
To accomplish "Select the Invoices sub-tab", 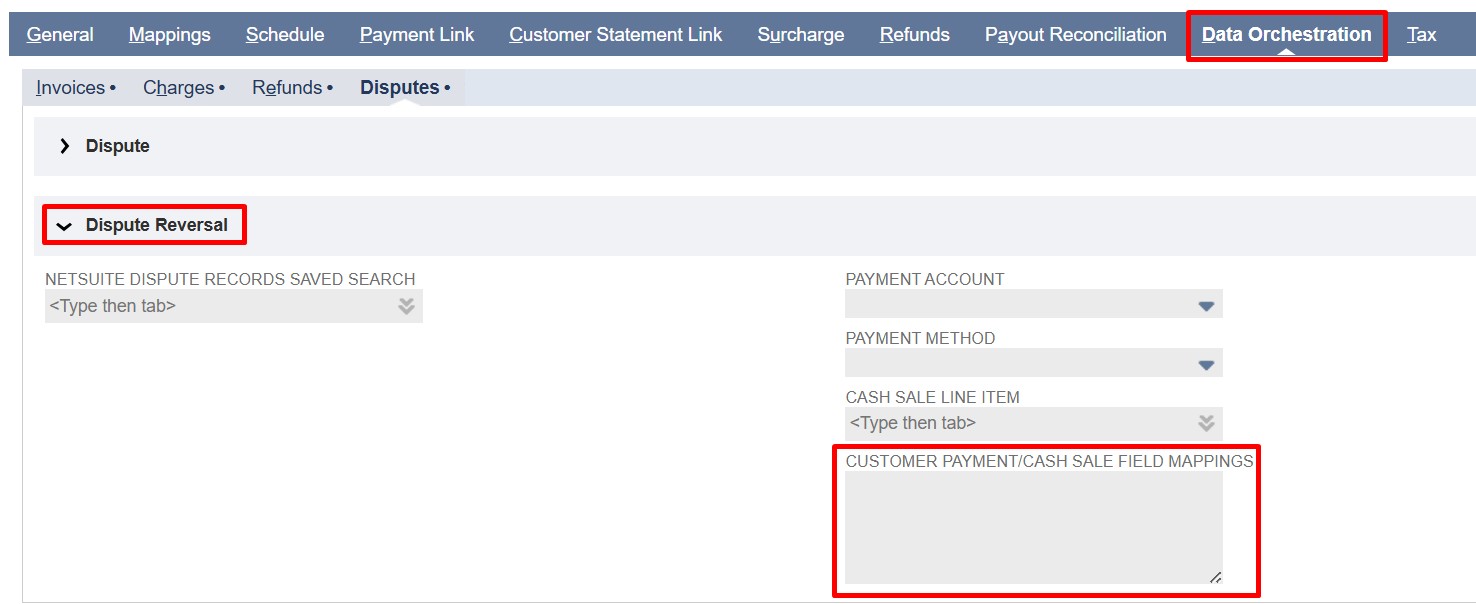I will click(x=70, y=87).
